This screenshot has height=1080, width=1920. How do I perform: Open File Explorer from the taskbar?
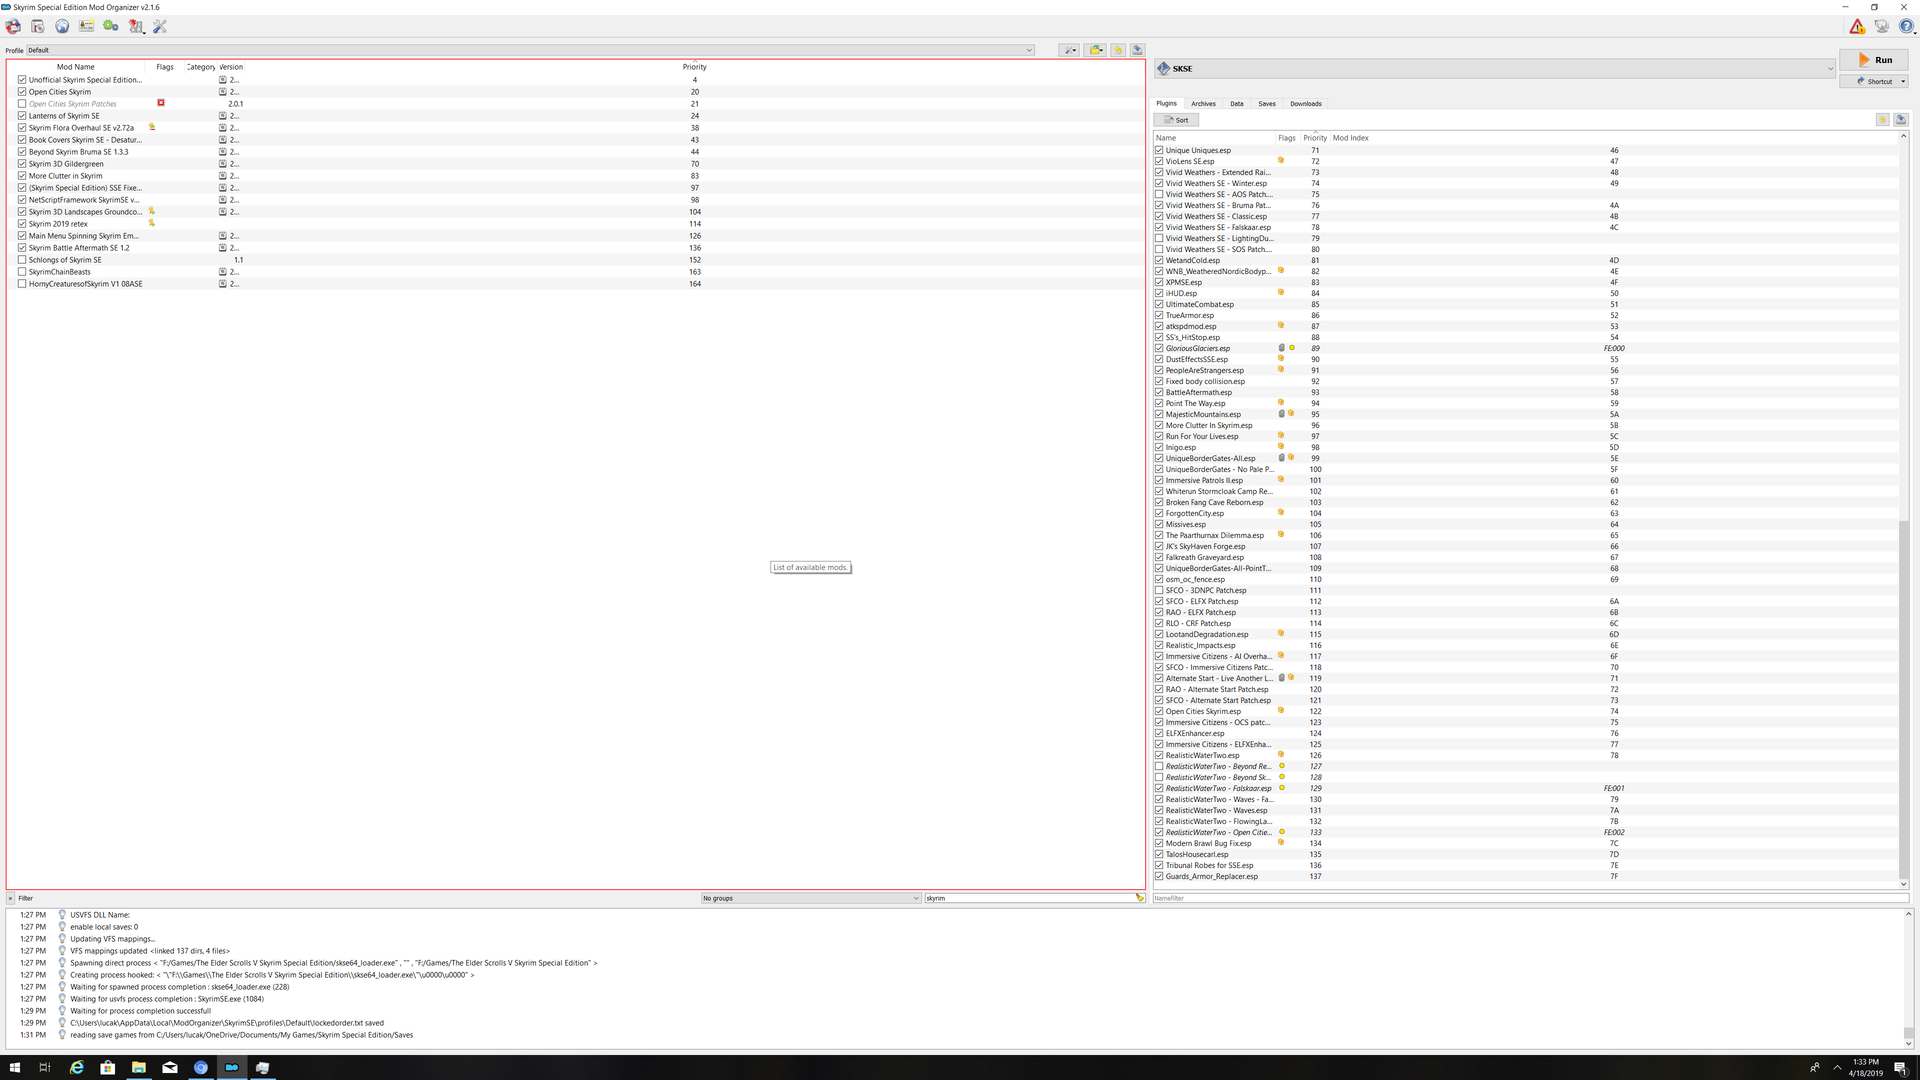click(x=139, y=1067)
